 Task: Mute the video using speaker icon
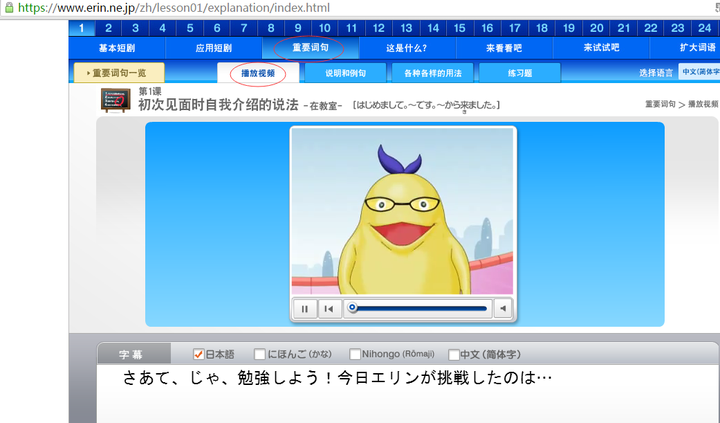pos(503,309)
